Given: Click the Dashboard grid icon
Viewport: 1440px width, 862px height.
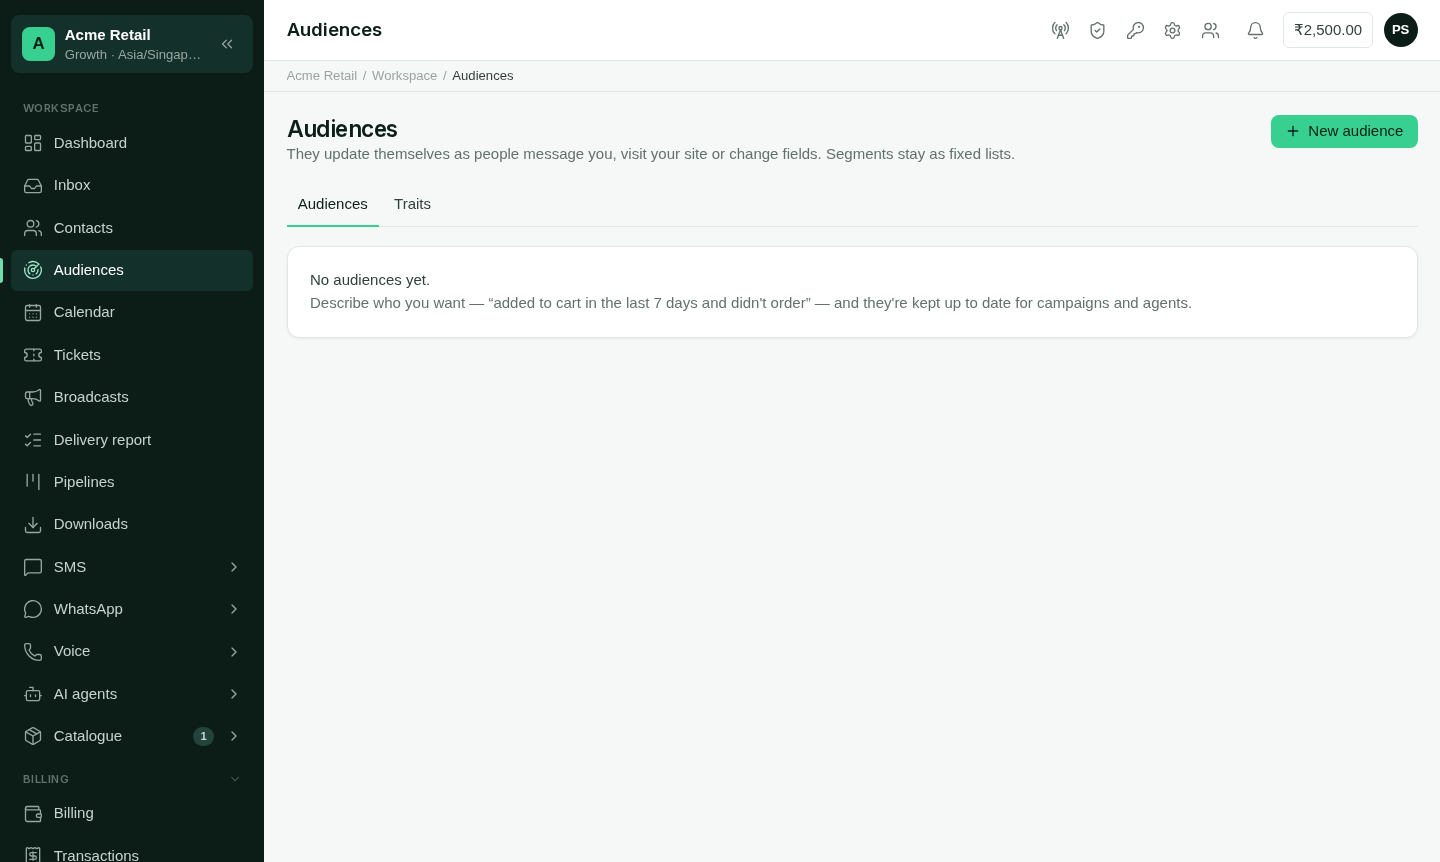Looking at the screenshot, I should pyautogui.click(x=33, y=143).
